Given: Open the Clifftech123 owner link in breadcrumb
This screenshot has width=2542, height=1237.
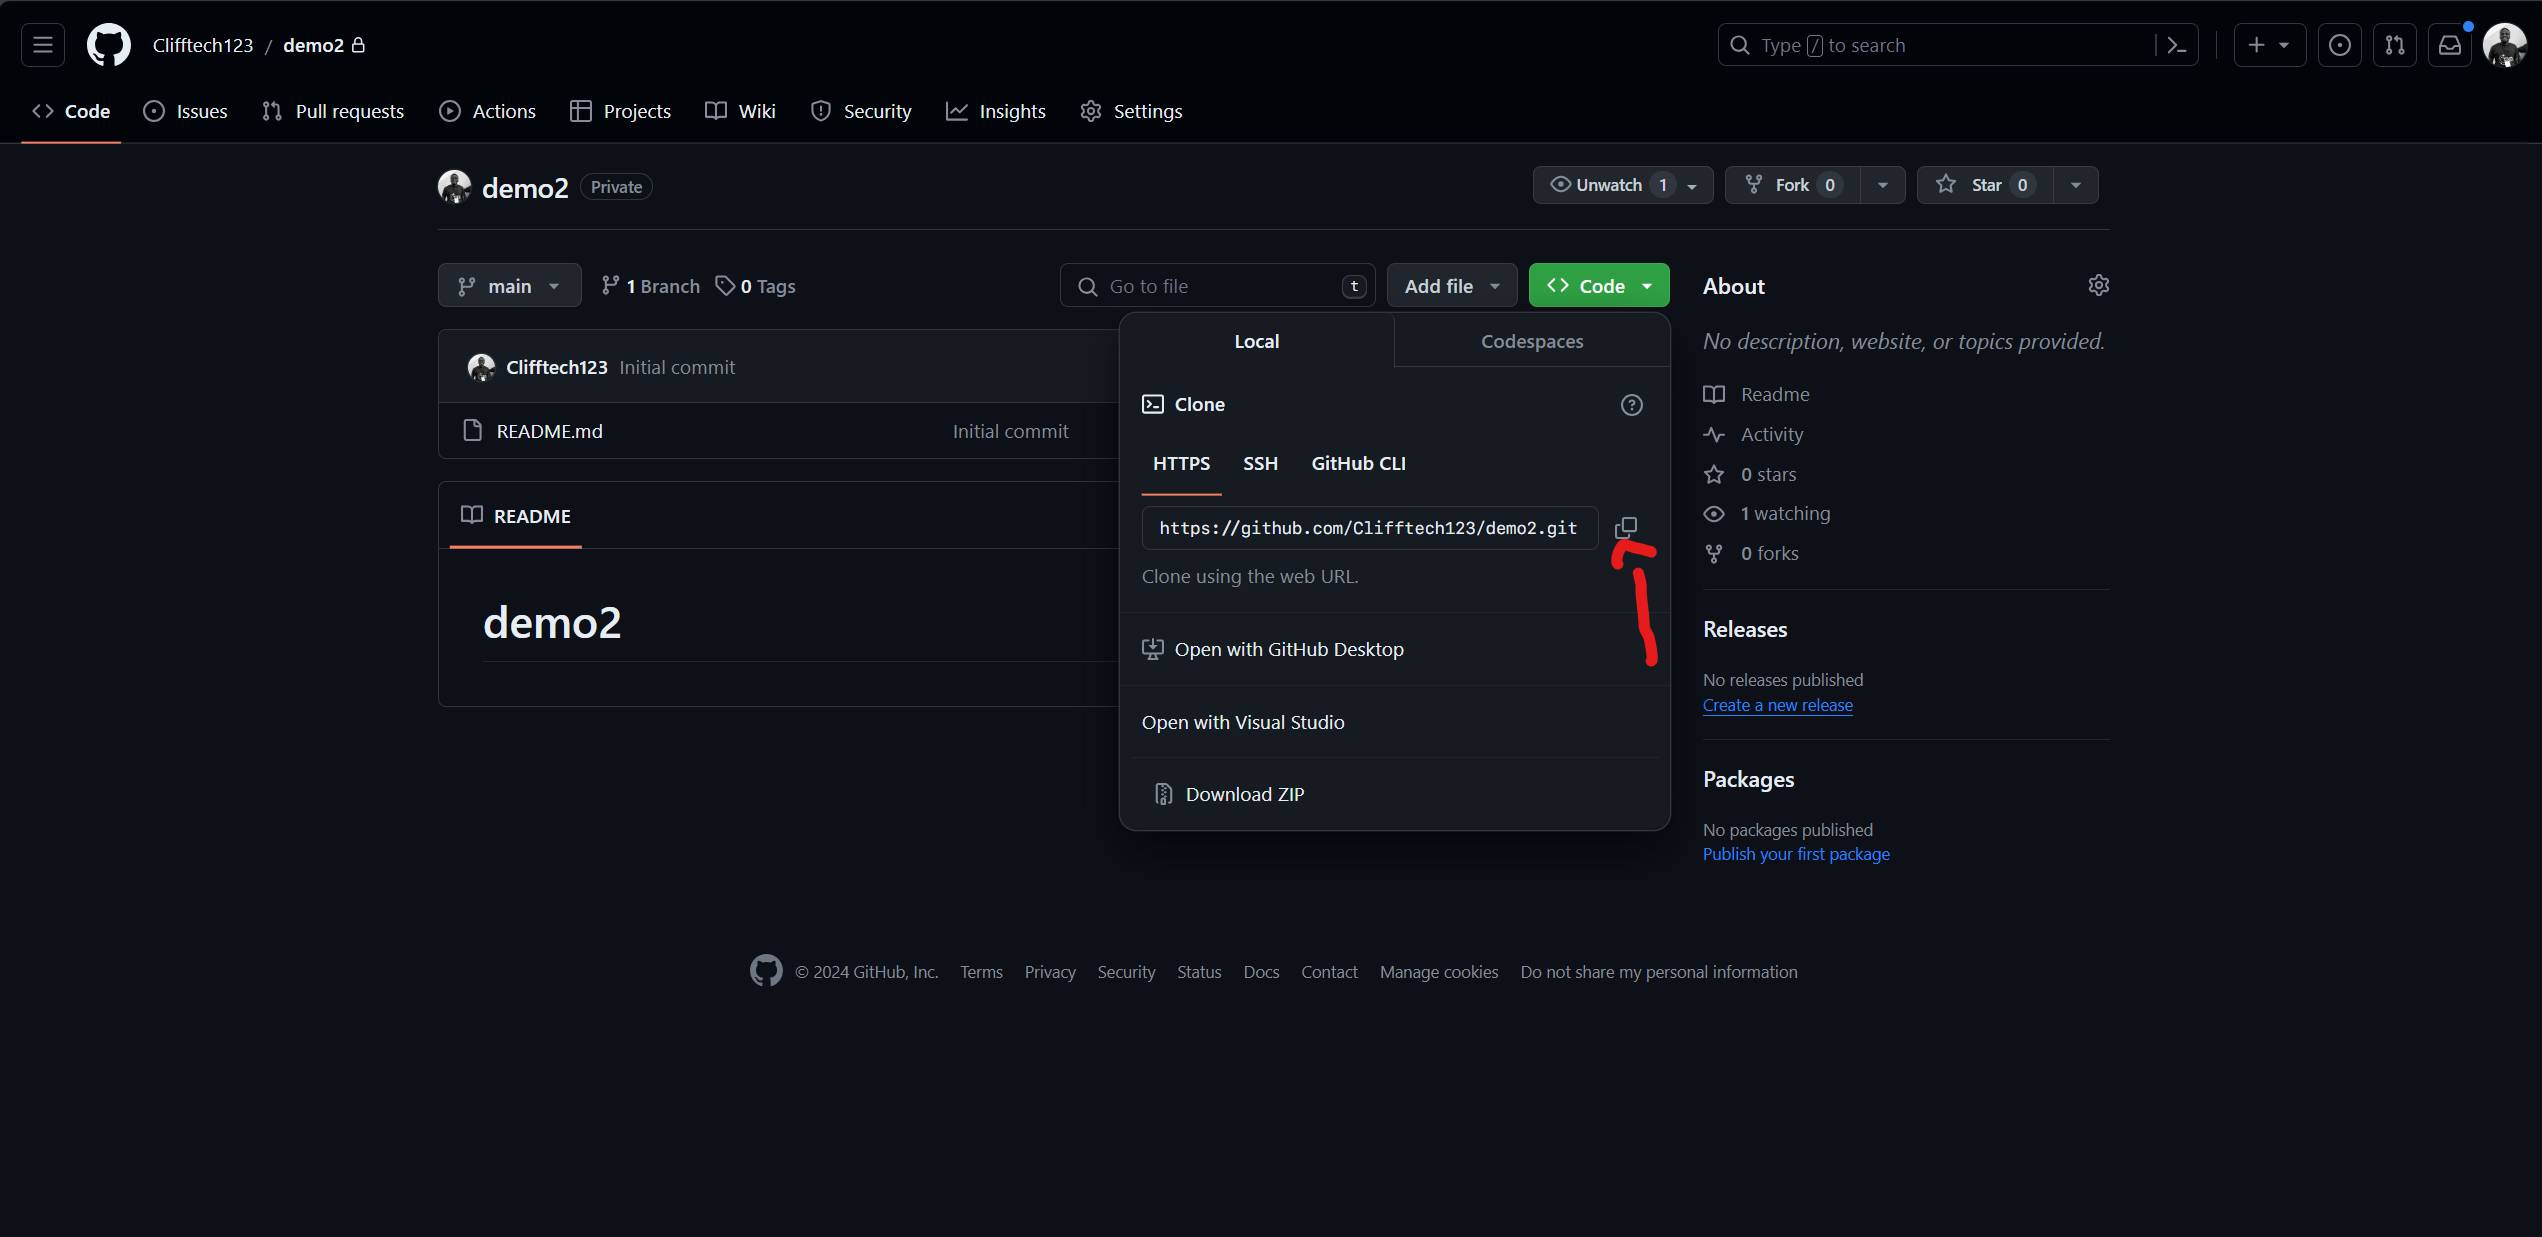Looking at the screenshot, I should click(202, 45).
